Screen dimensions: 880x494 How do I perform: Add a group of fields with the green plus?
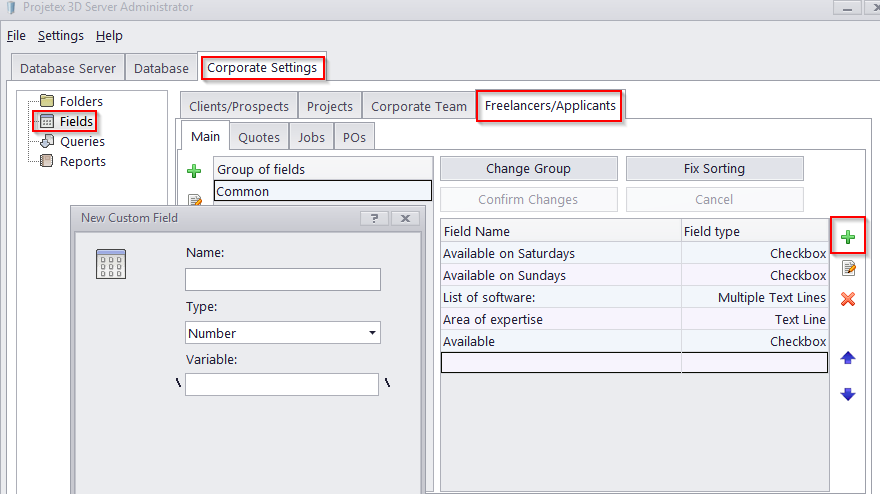coord(194,171)
